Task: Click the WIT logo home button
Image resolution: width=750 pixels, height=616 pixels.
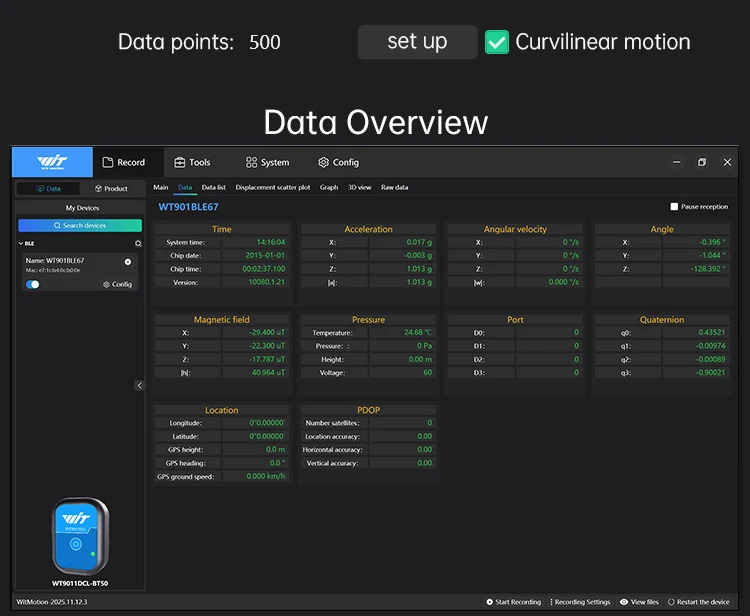Action: pos(52,162)
